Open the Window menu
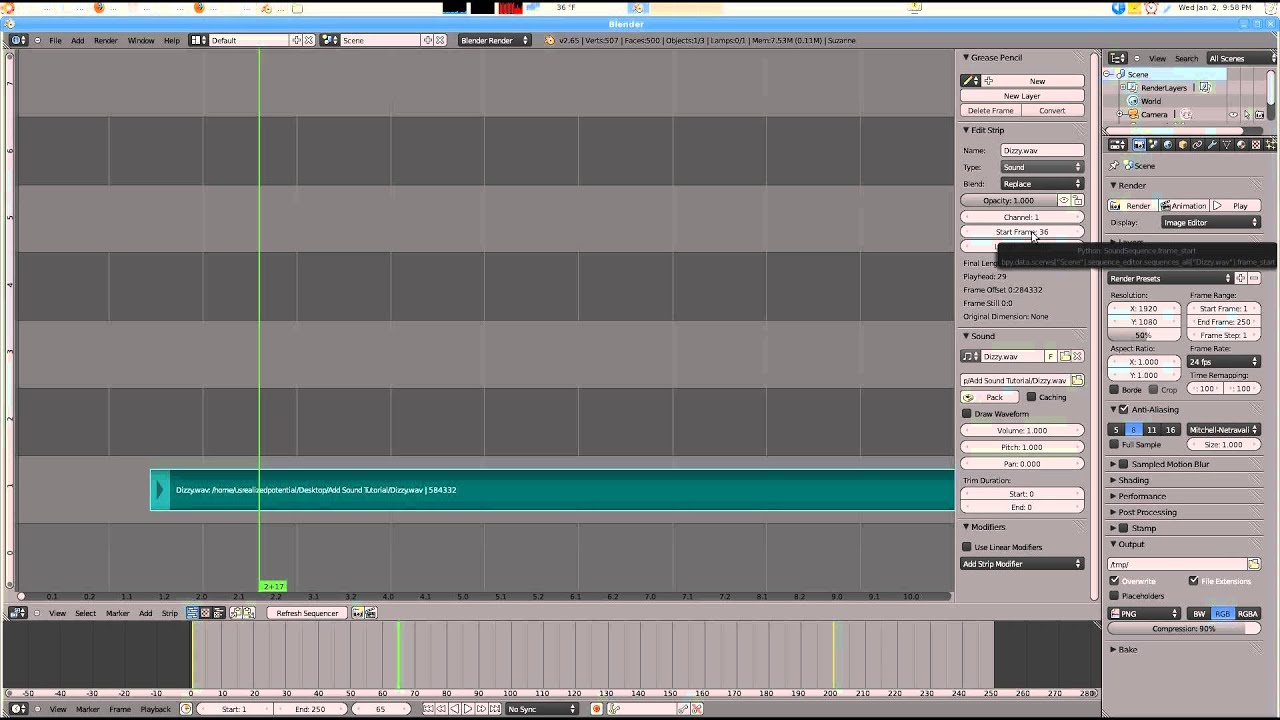The height and width of the screenshot is (720, 1280). coord(141,40)
